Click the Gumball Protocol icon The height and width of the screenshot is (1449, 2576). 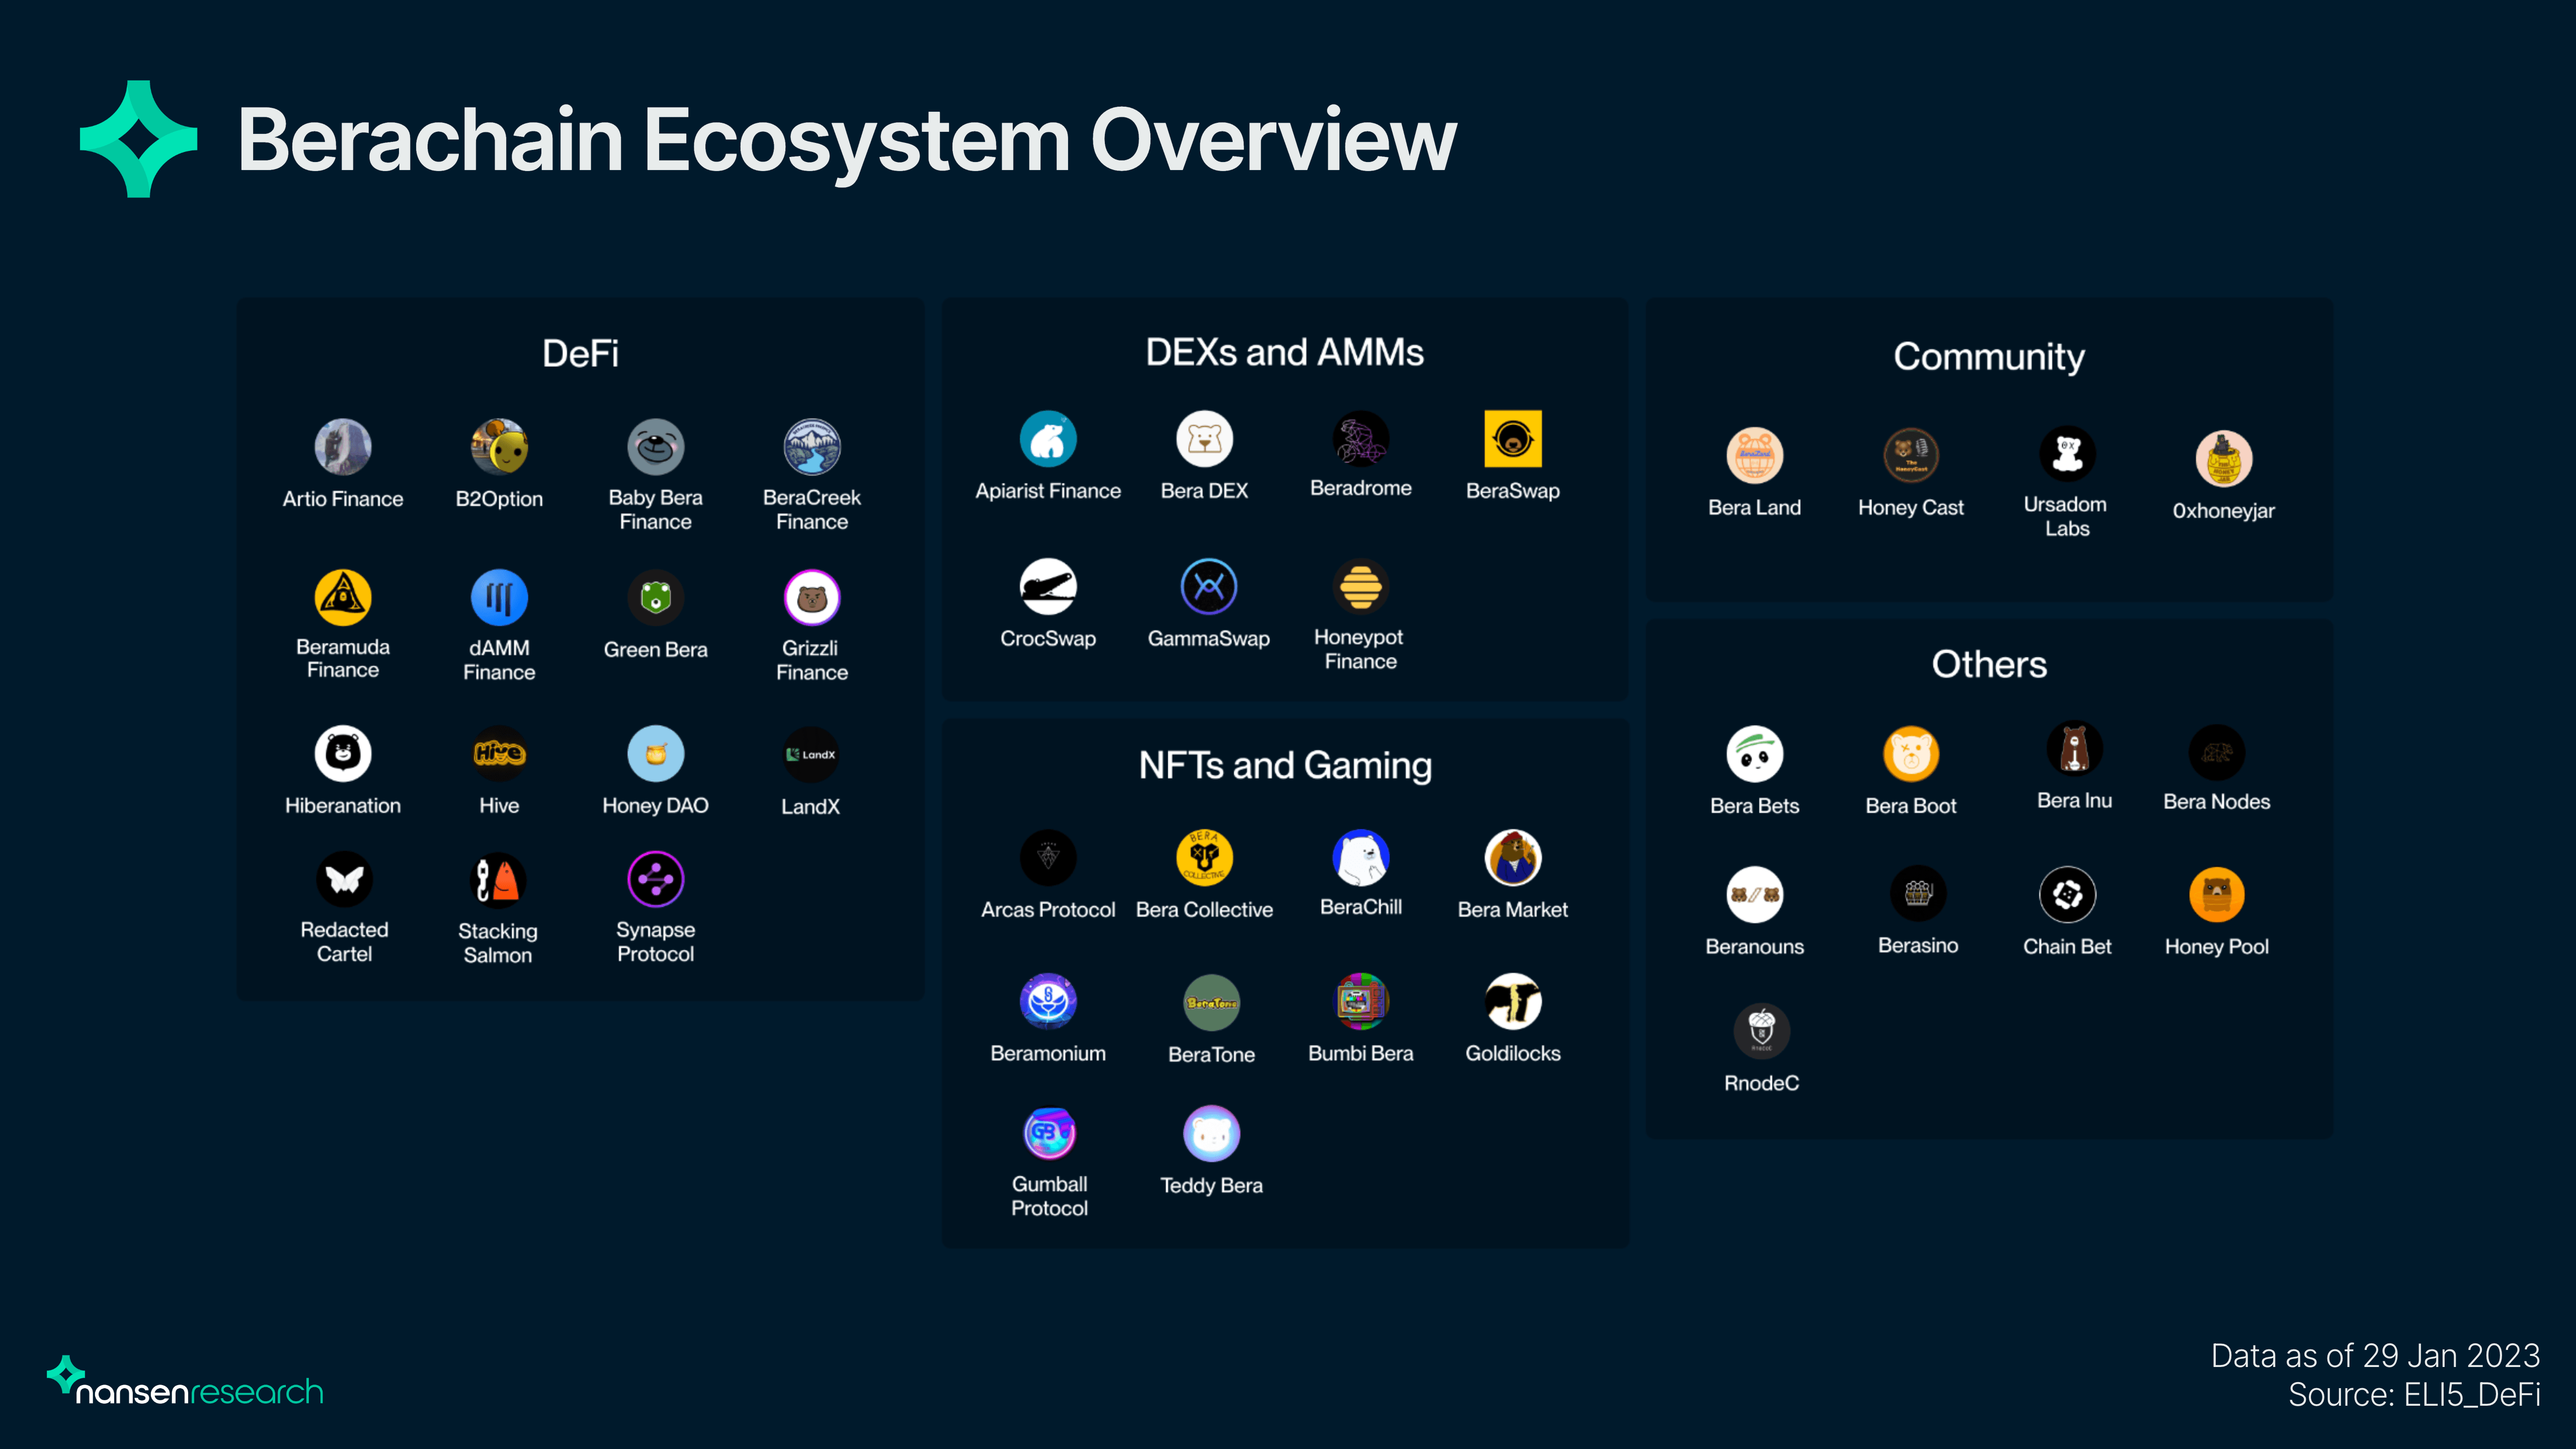[1048, 1133]
